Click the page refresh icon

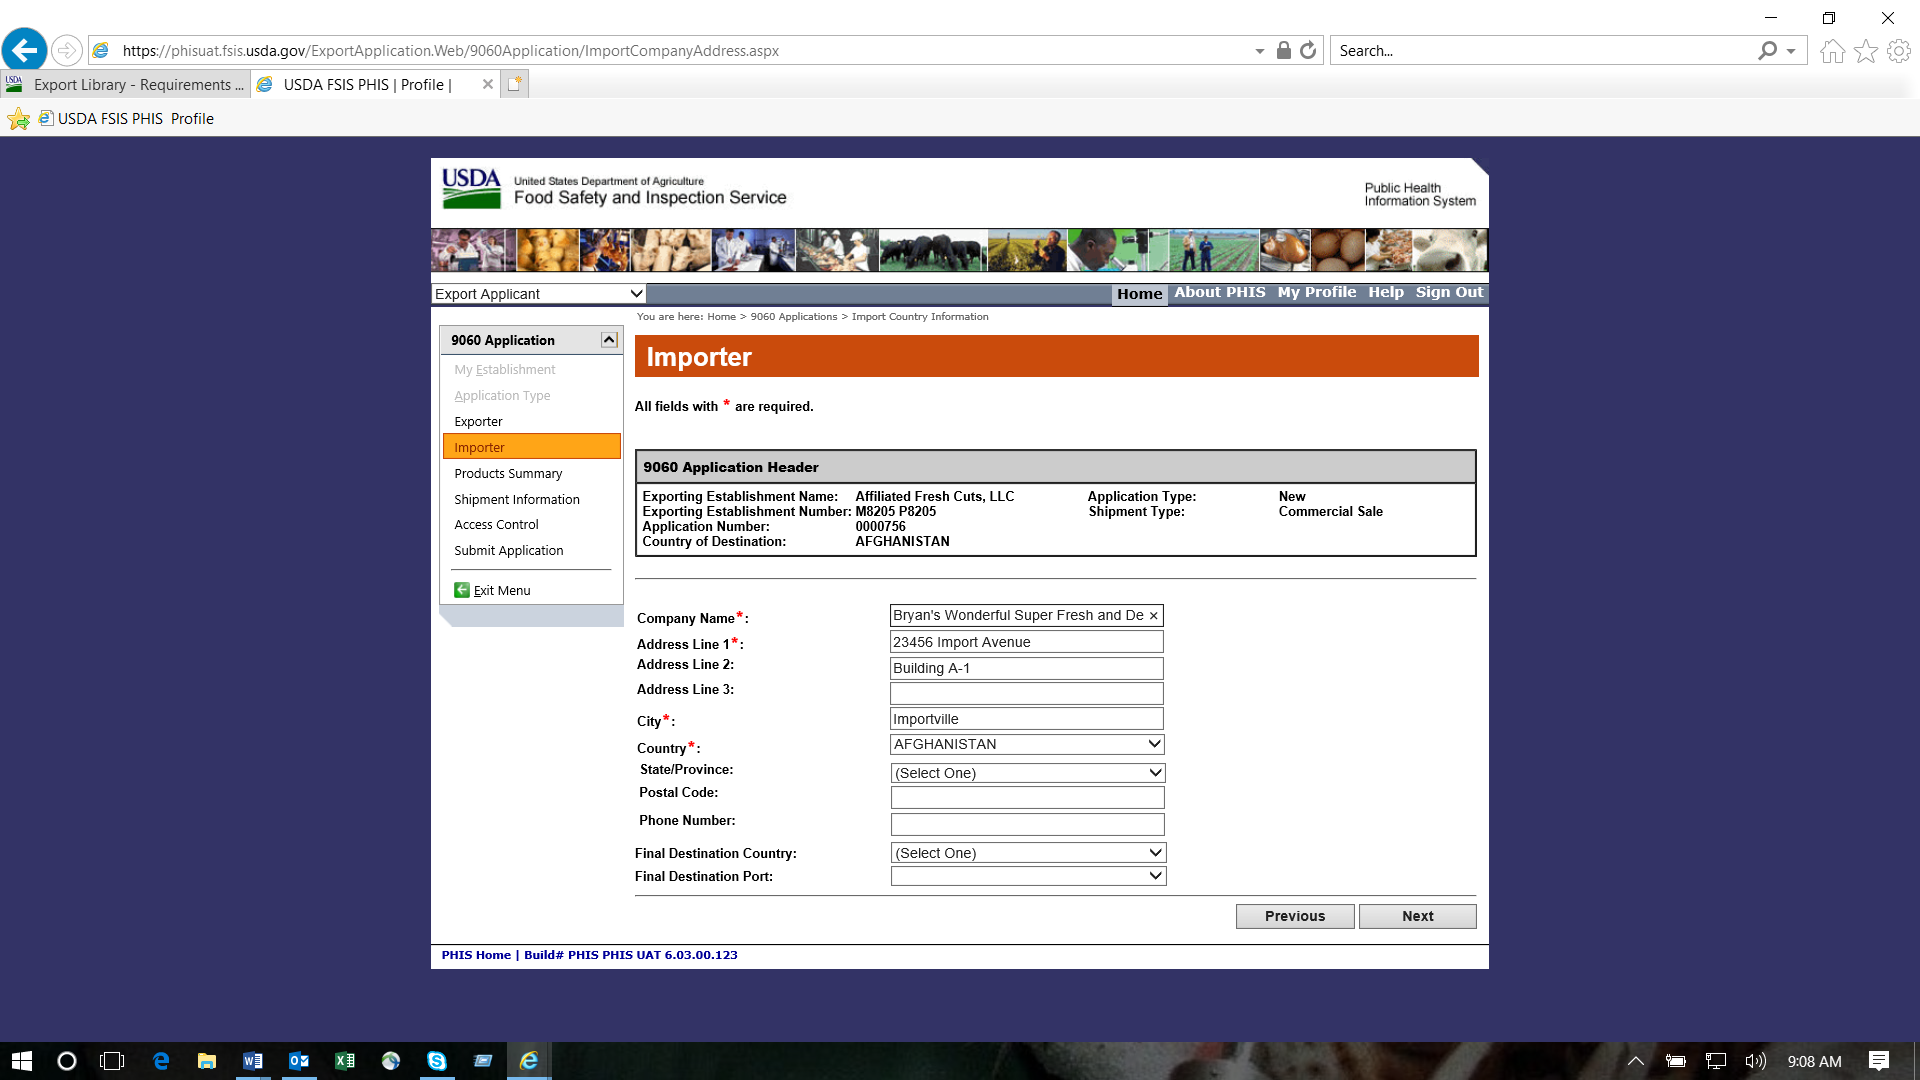pos(1308,50)
